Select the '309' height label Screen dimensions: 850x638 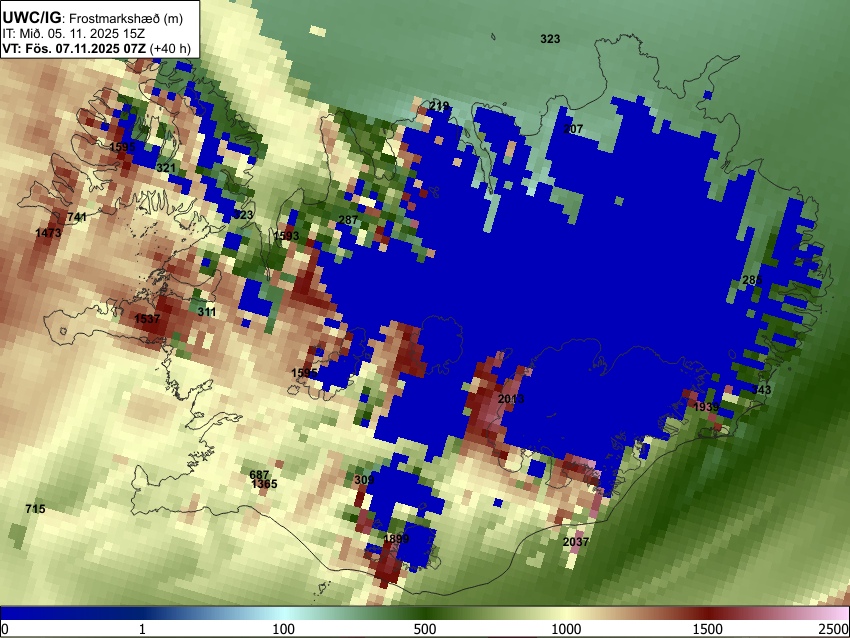tap(364, 480)
